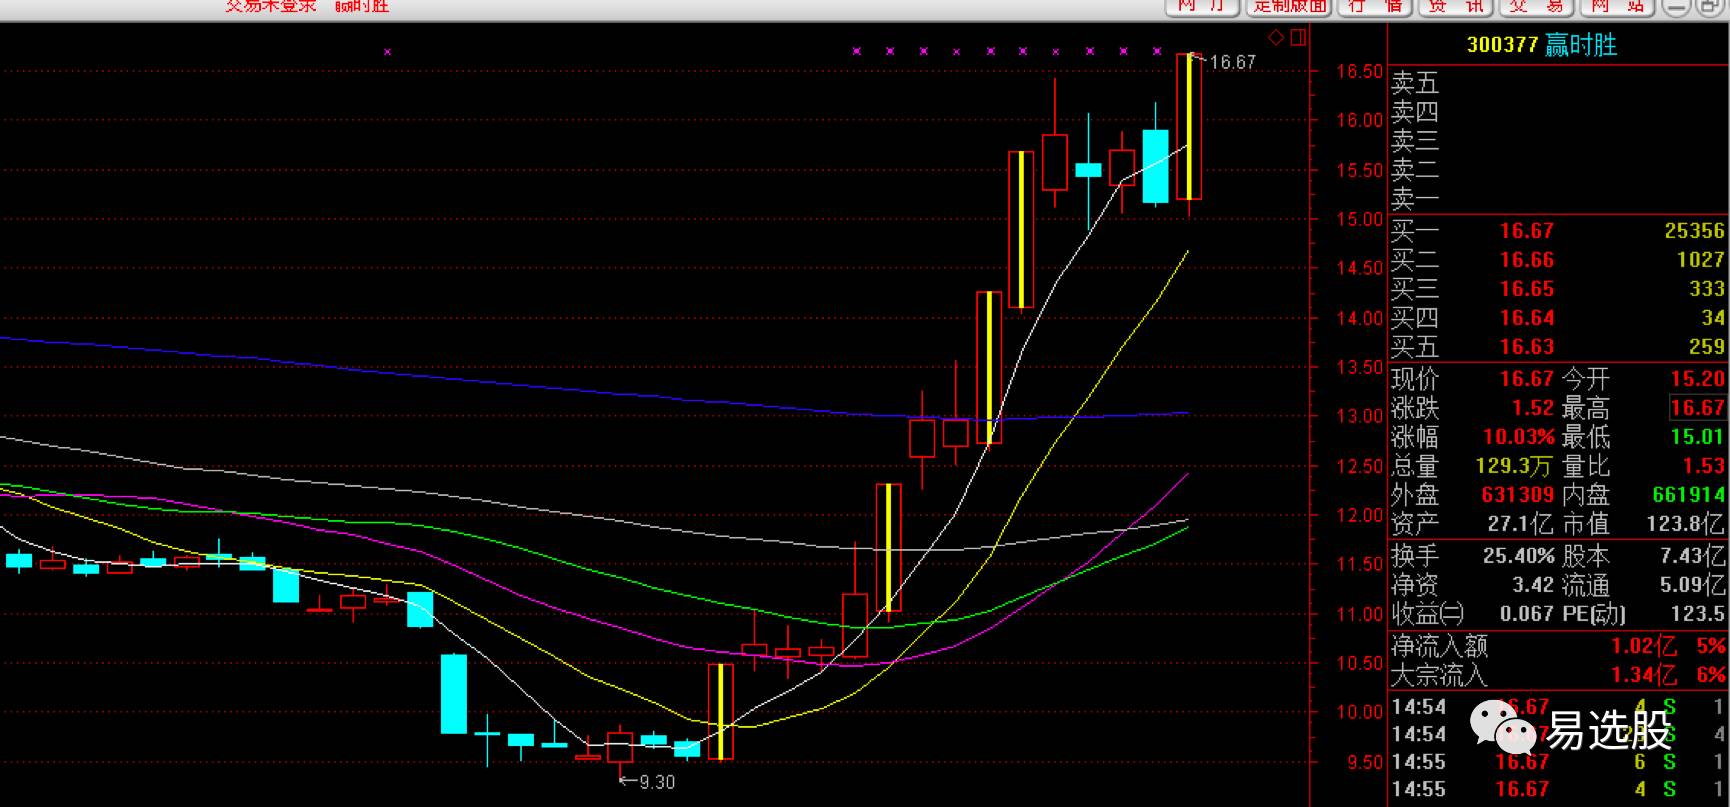The width and height of the screenshot is (1730, 807).
Task: Click 内盘 value 661914
Action: click(1688, 495)
